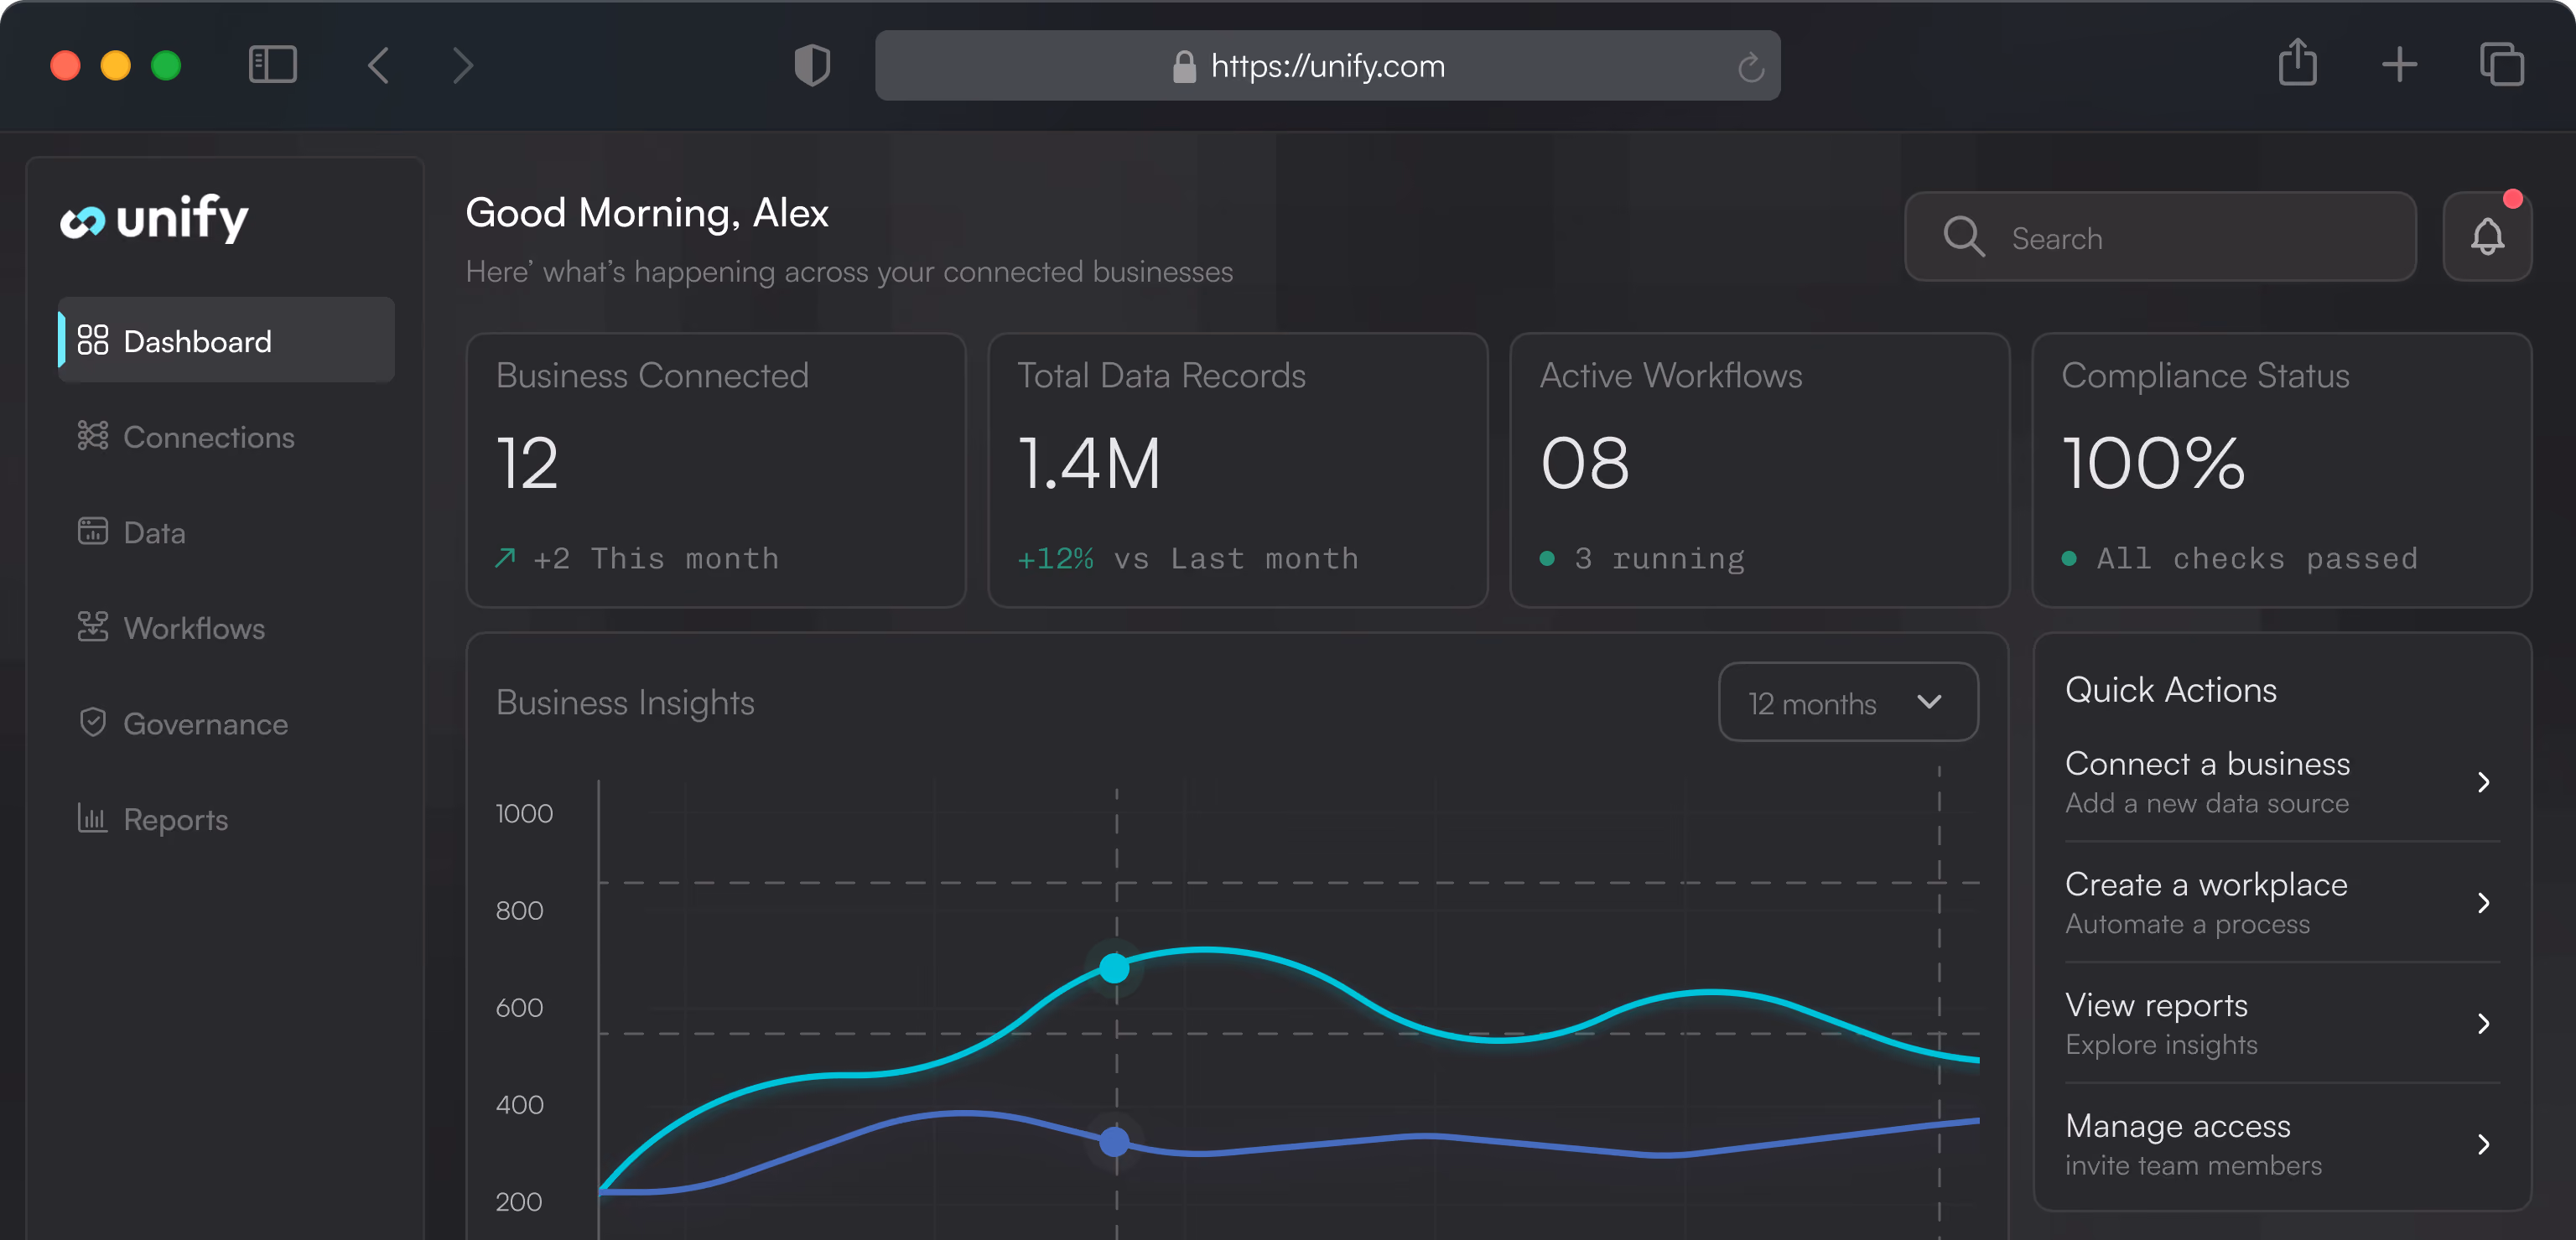
Task: Click the 'invite team members' subtitle
Action: pyautogui.click(x=2193, y=1165)
